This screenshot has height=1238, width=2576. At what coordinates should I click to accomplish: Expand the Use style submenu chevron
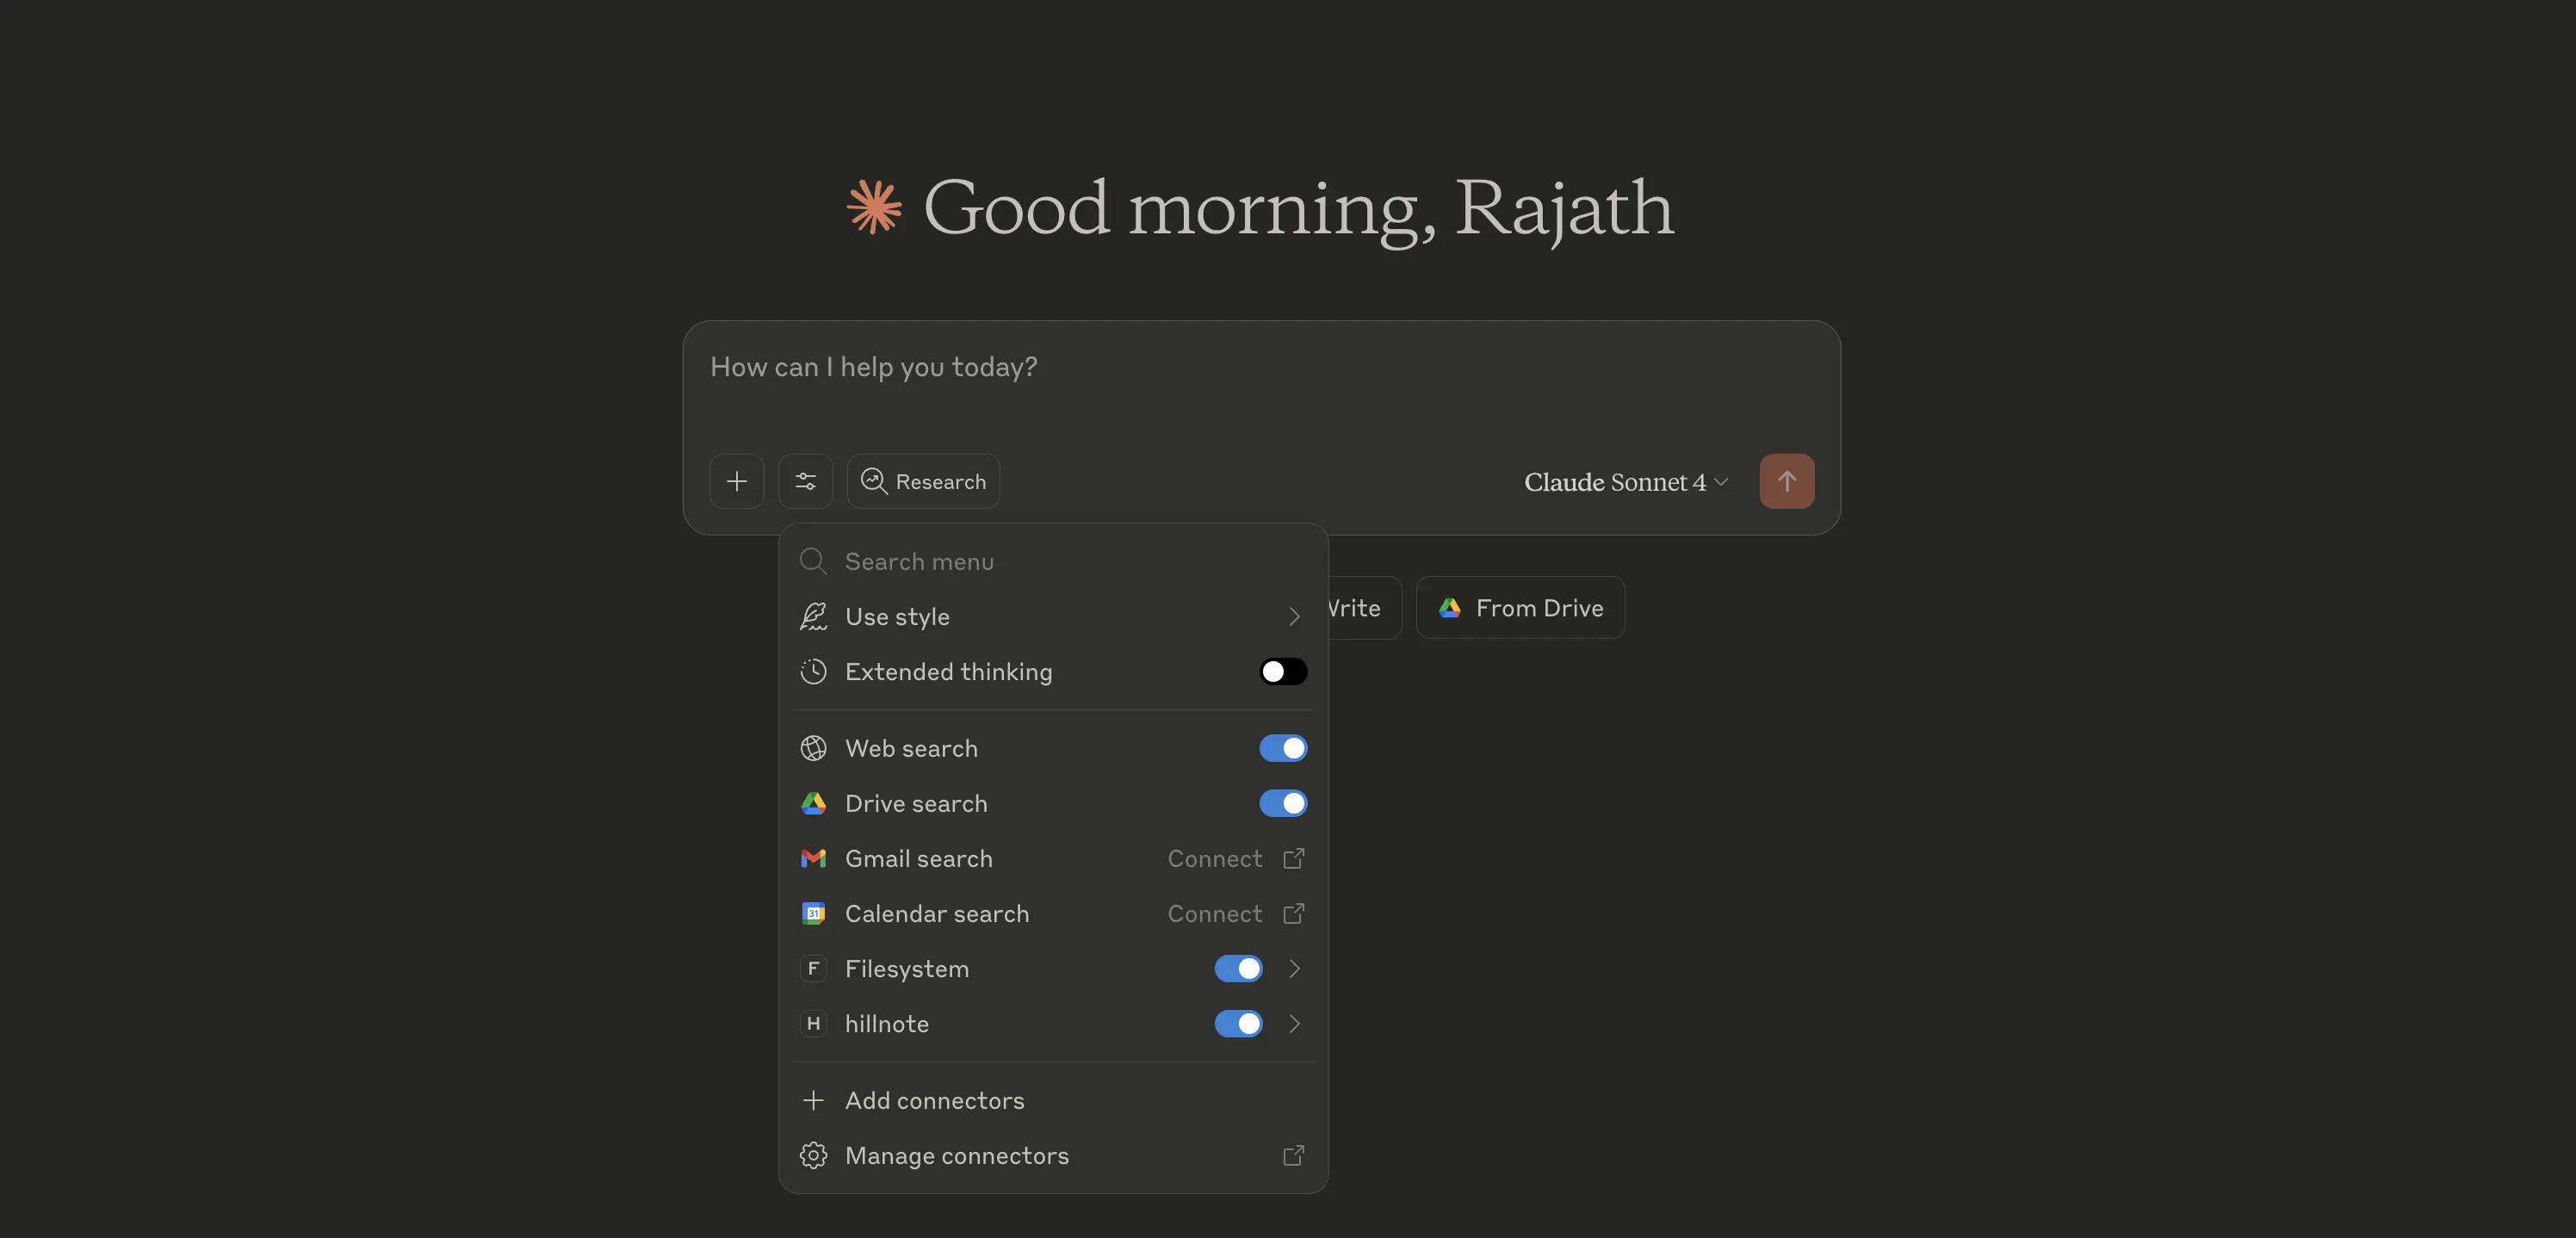(1293, 616)
